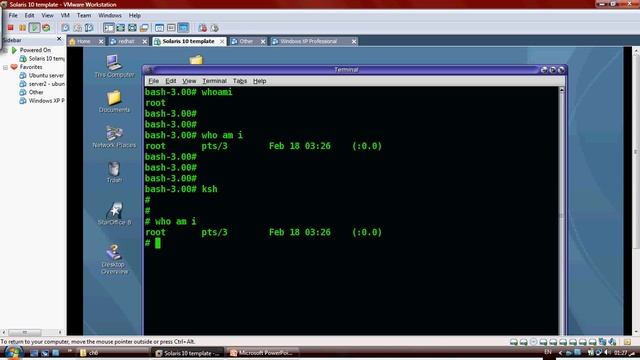
Task: Click the sidebar horizontal scrollbar
Action: pyautogui.click(x=31, y=332)
